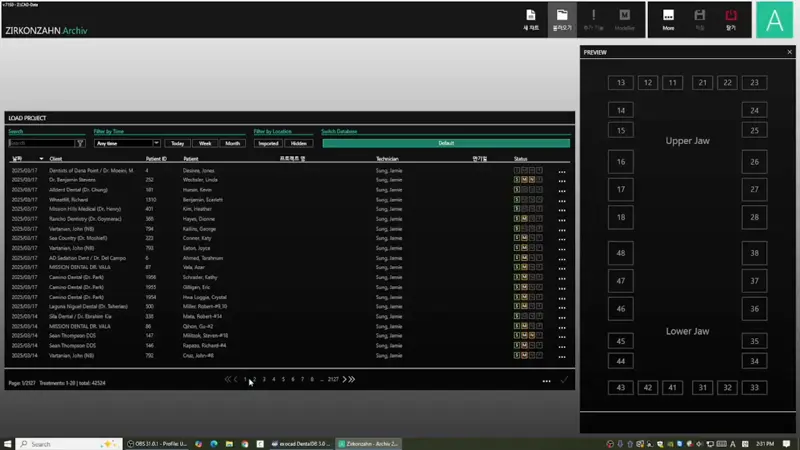Open row options for Desiree, Jones
The image size is (800, 450).
point(562,172)
